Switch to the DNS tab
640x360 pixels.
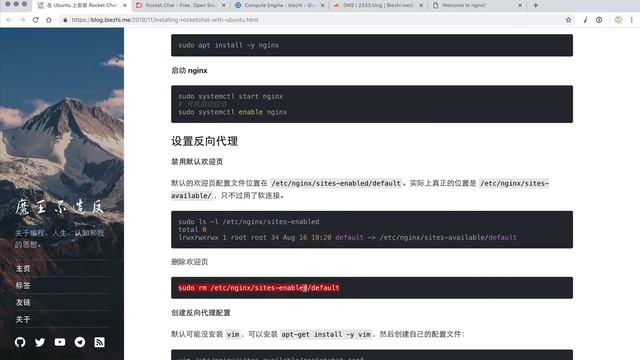pyautogui.click(x=378, y=5)
